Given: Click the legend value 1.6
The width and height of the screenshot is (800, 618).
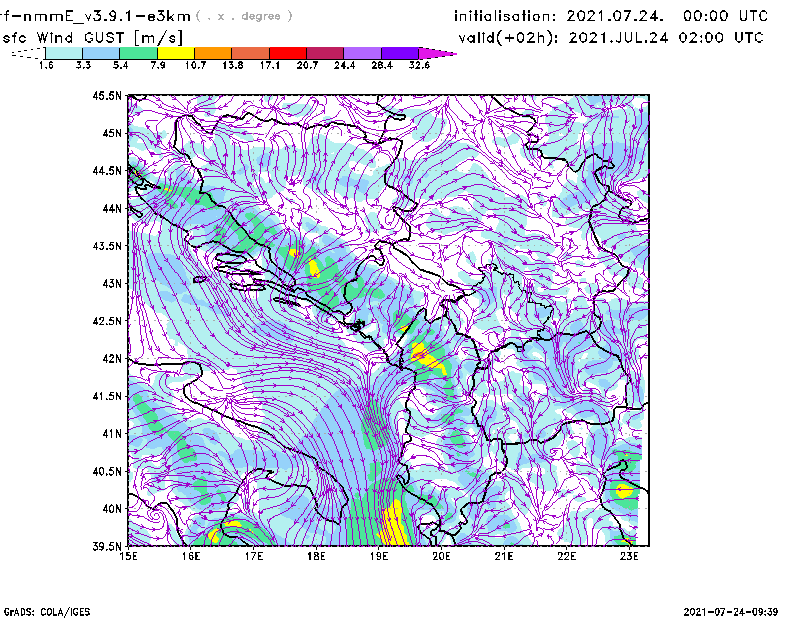Looking at the screenshot, I should click(x=46, y=65).
